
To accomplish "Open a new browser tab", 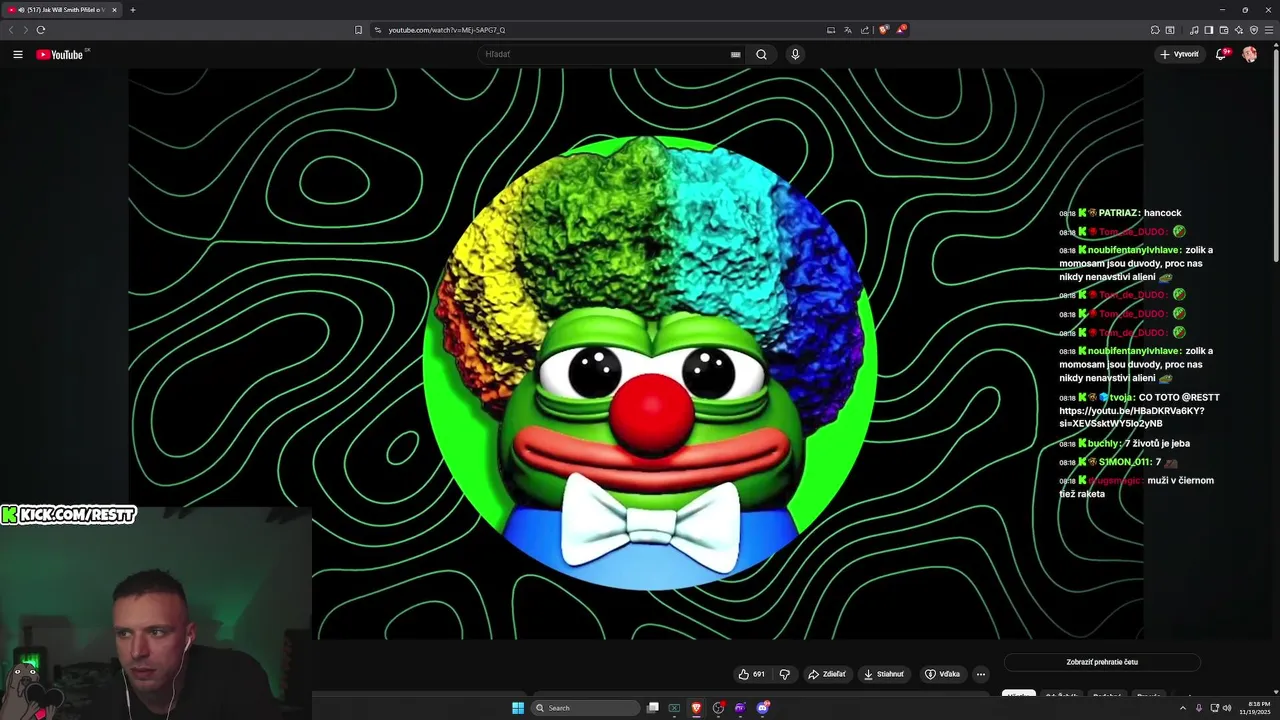I will pyautogui.click(x=133, y=10).
